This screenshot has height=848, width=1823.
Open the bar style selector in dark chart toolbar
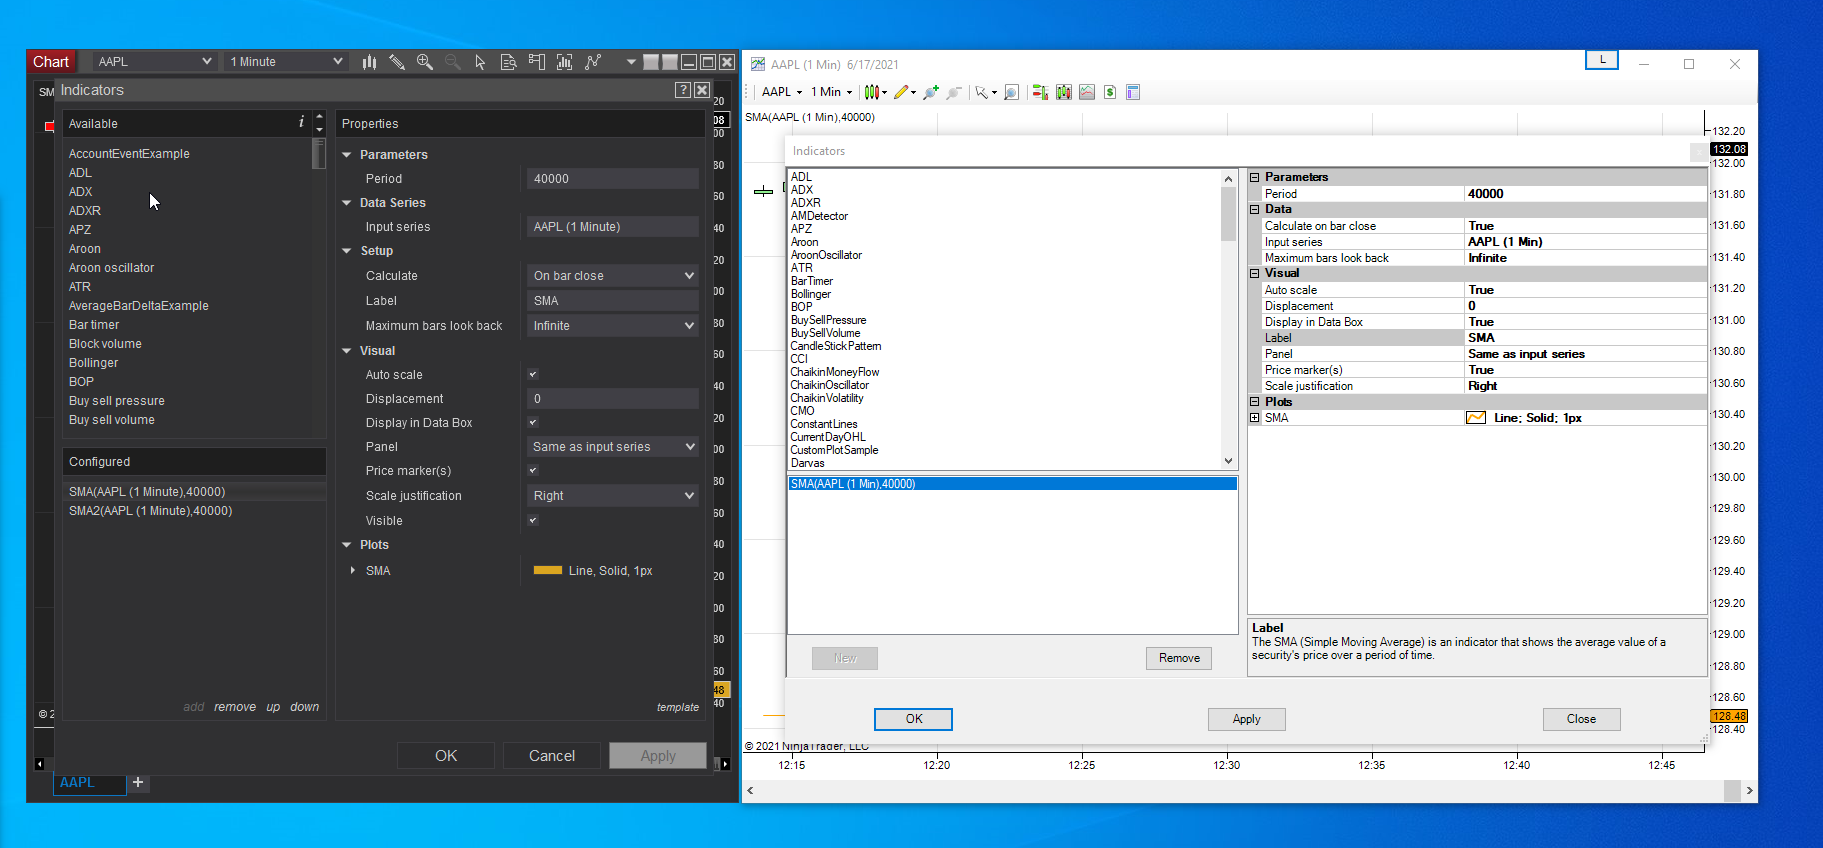(369, 62)
